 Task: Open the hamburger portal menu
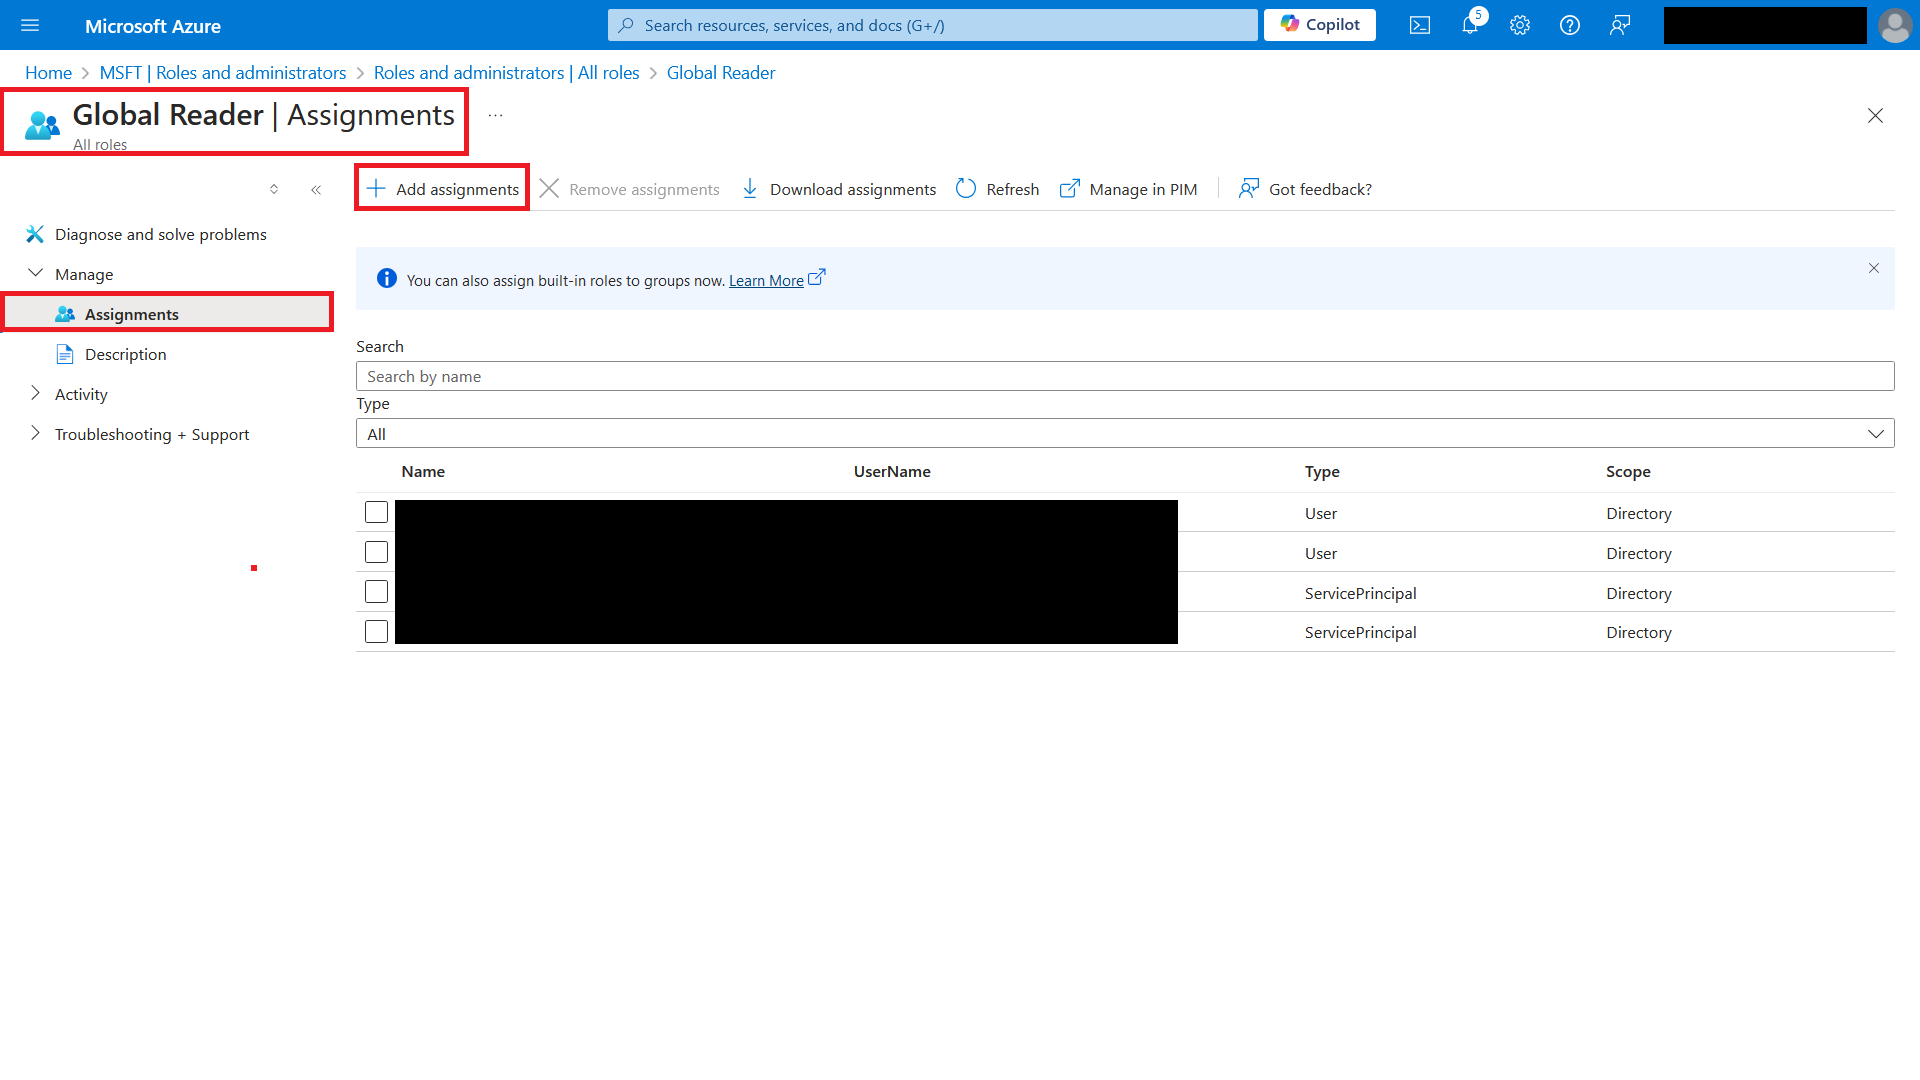click(30, 25)
